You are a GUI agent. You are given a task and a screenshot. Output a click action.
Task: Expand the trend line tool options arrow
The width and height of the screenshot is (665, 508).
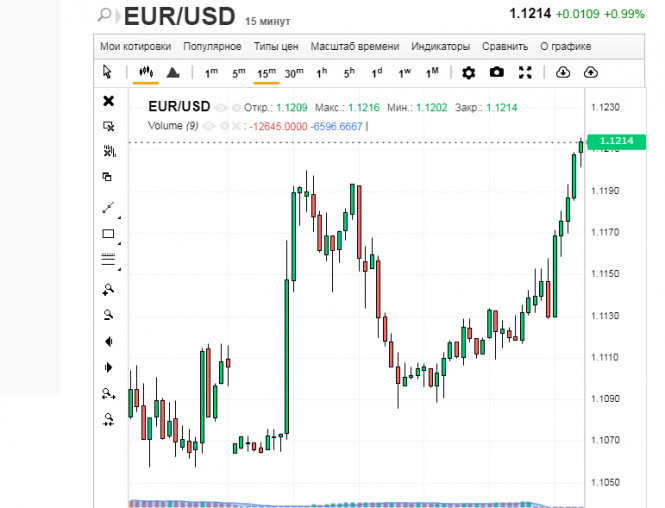[x=119, y=218]
